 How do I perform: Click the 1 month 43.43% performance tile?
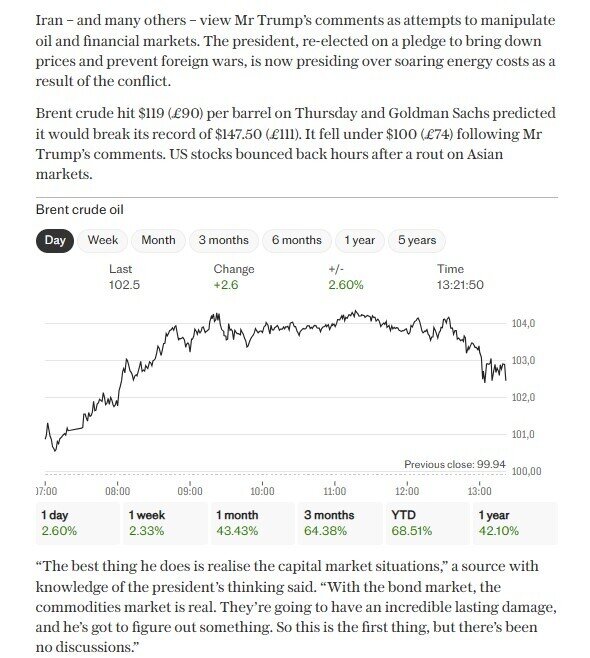click(253, 523)
